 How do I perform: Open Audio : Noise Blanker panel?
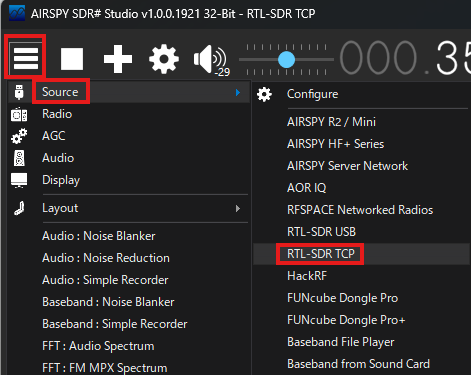coord(99,236)
